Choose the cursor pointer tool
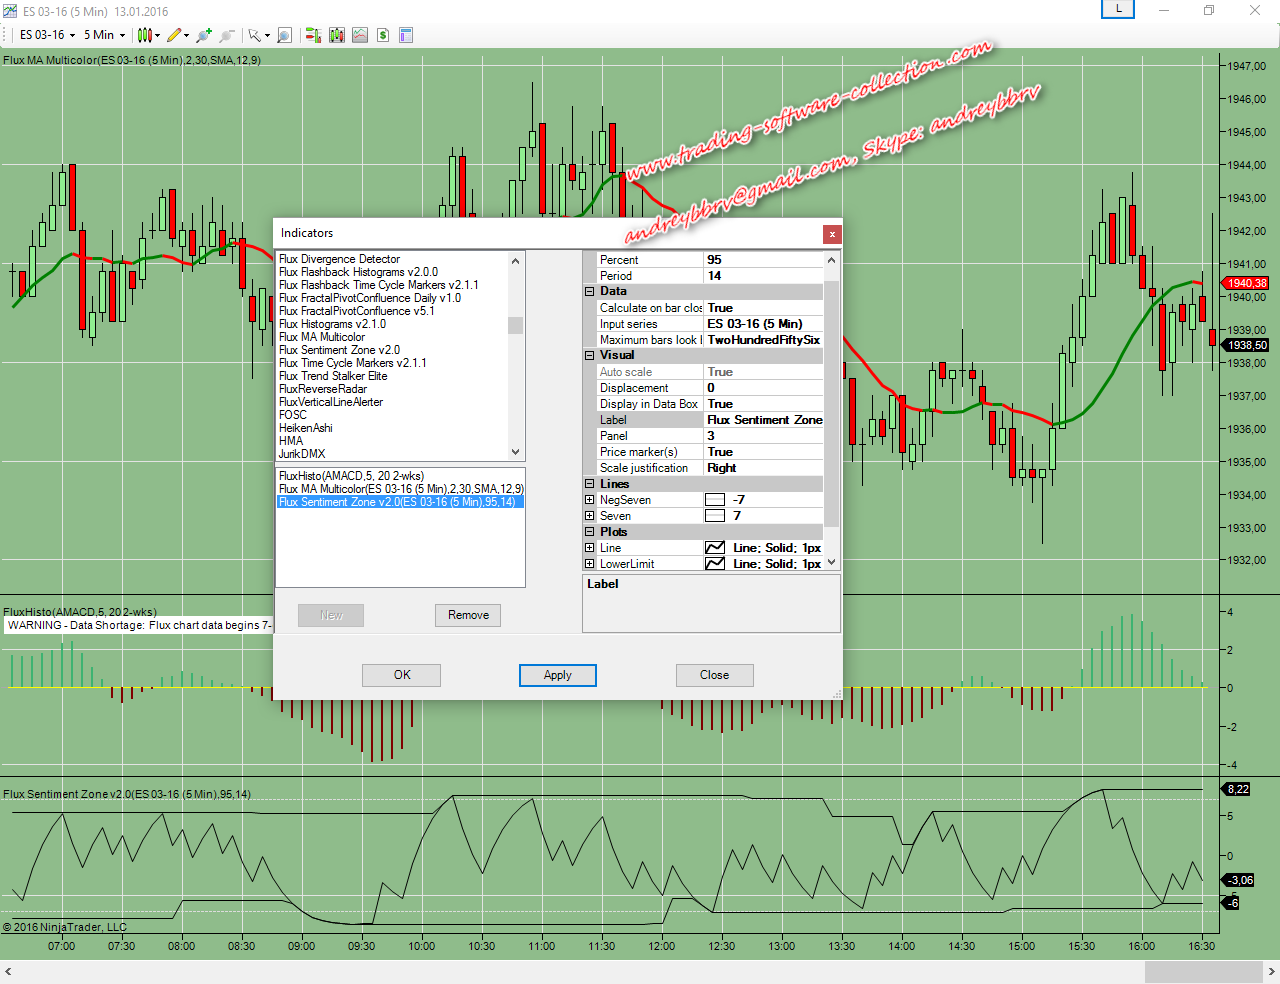Viewport: 1280px width, 984px height. click(x=255, y=35)
